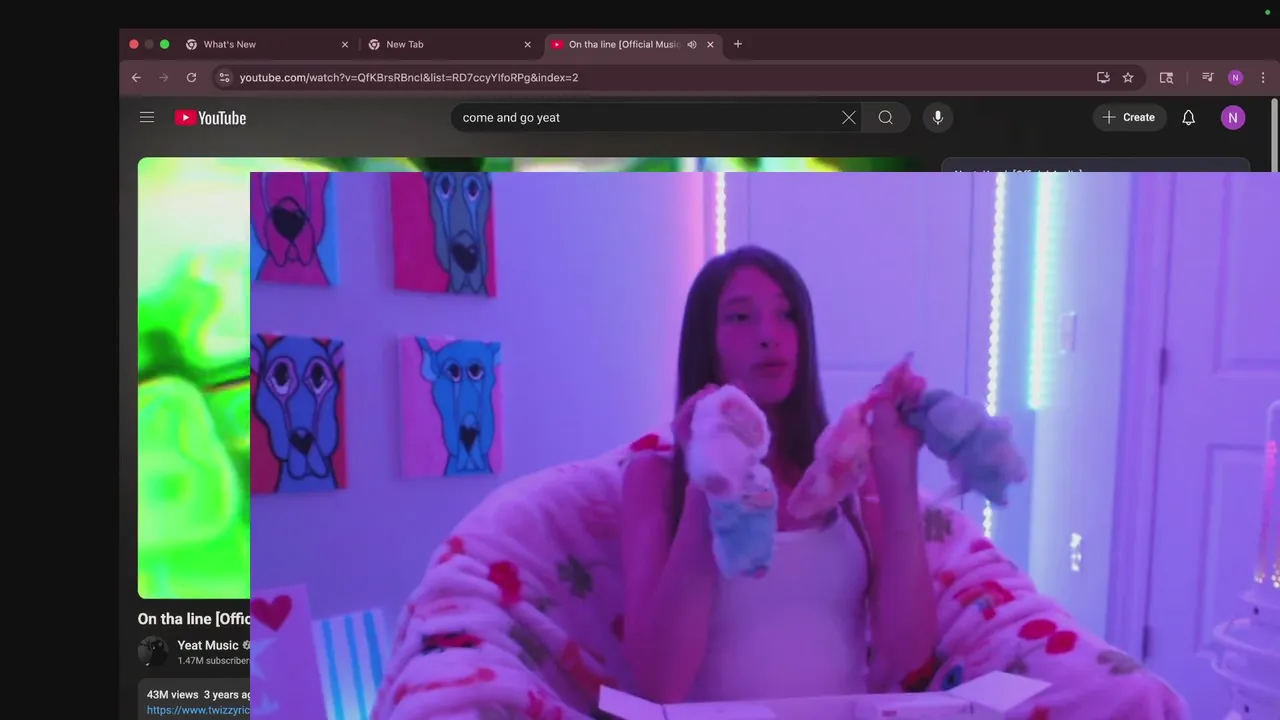1280x720 pixels.
Task: Open a new browser tab
Action: point(738,44)
